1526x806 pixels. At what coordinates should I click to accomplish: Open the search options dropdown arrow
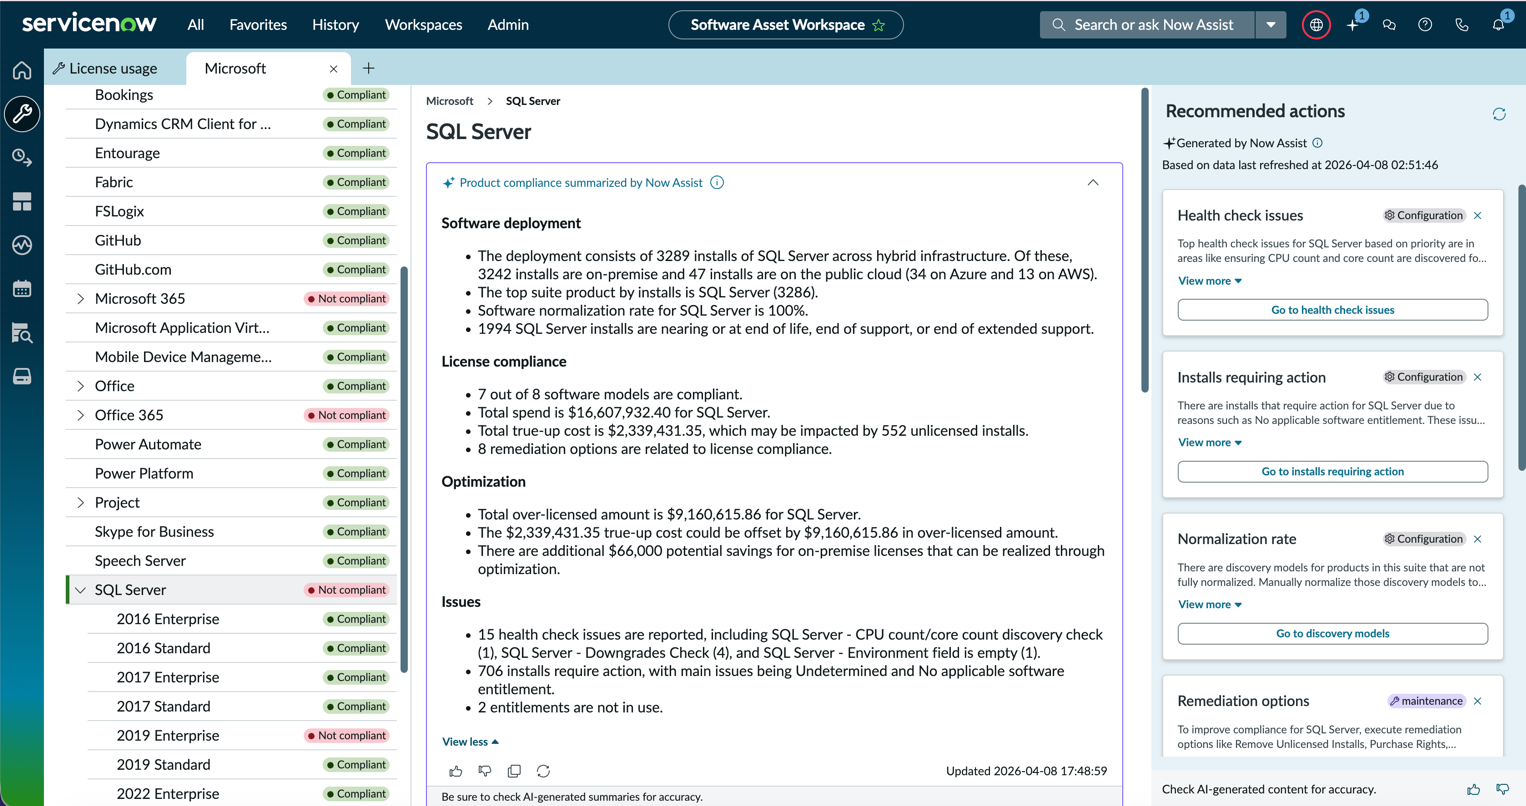coord(1271,25)
